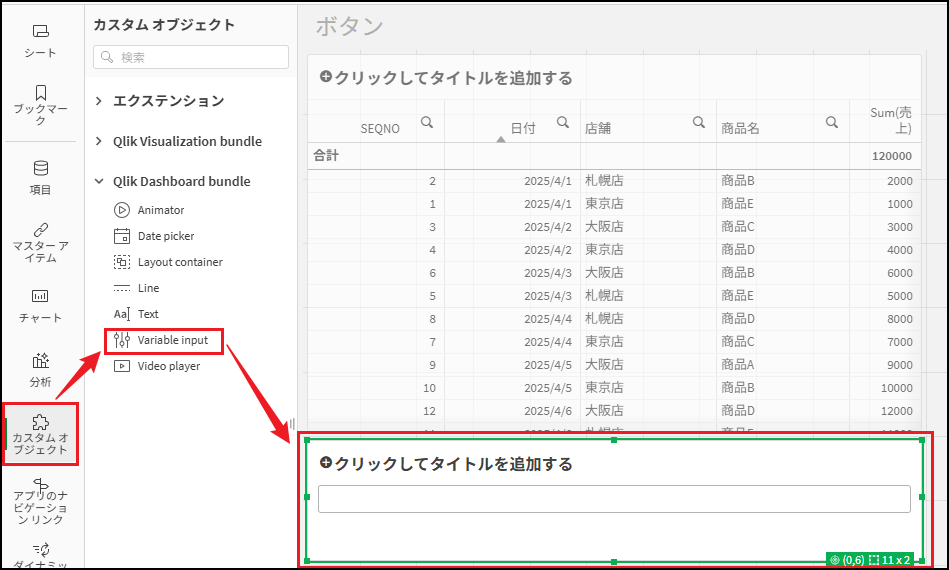Click the カスタム オブジェクト panel heading
949x570 pixels.
coord(163,25)
